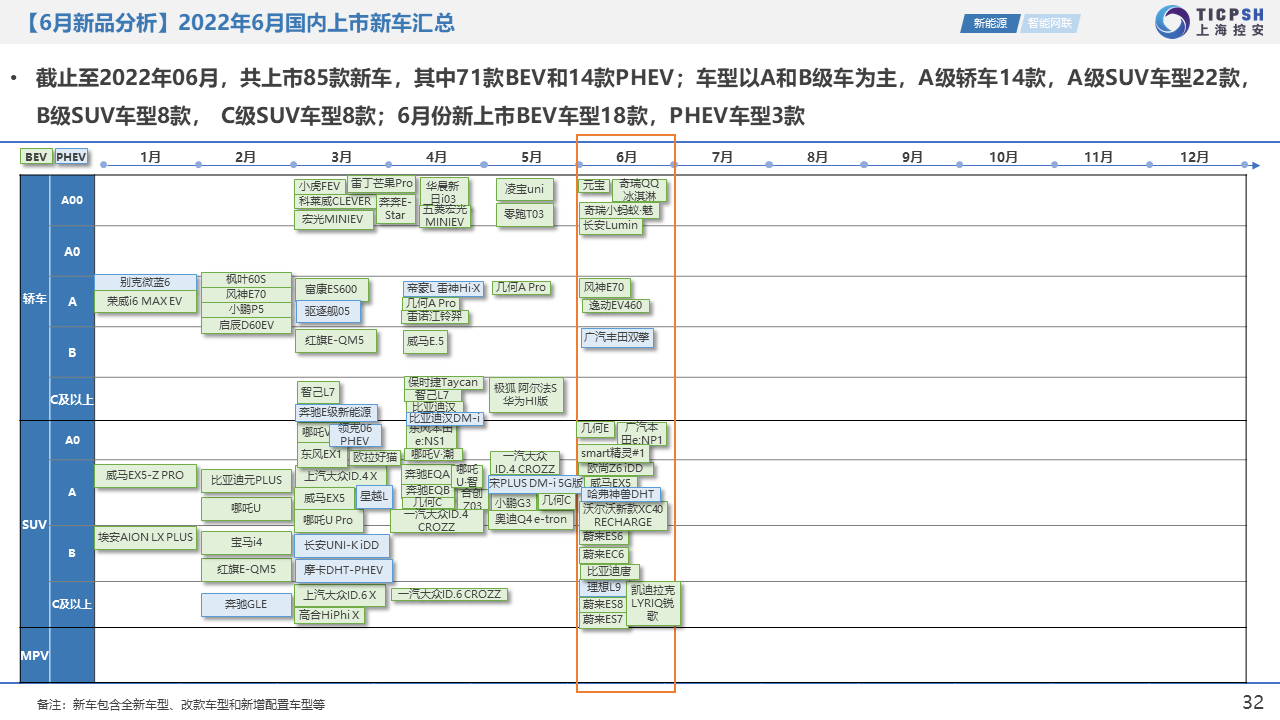Select the 宝马i4 box
The width and height of the screenshot is (1280, 720).
[x=246, y=543]
